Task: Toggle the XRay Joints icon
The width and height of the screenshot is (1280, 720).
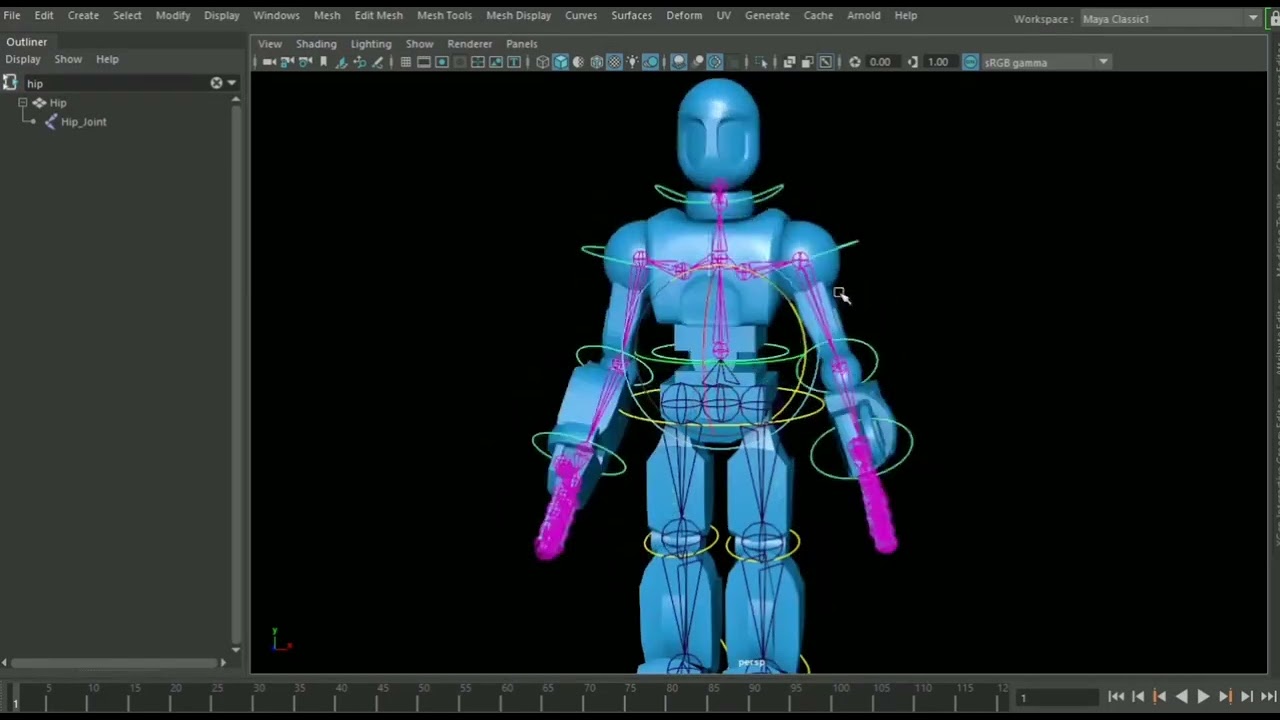Action: point(825,62)
